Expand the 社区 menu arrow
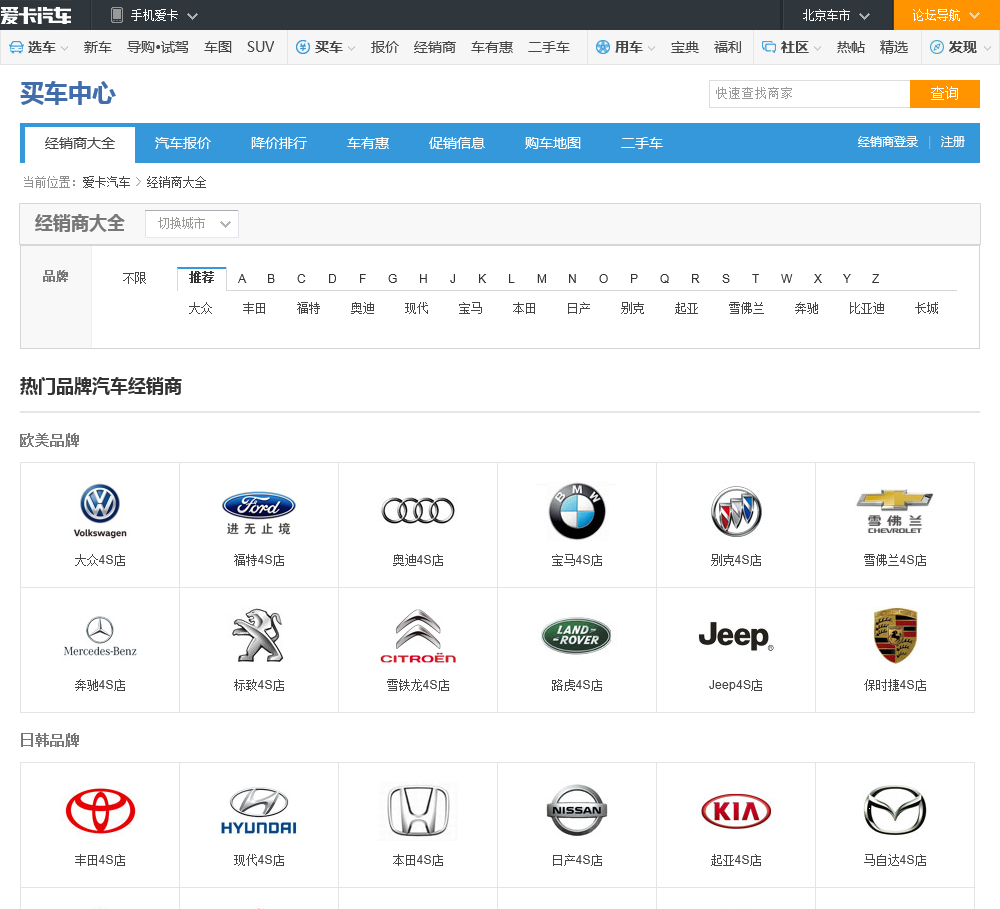The width and height of the screenshot is (1000, 909). 818,48
